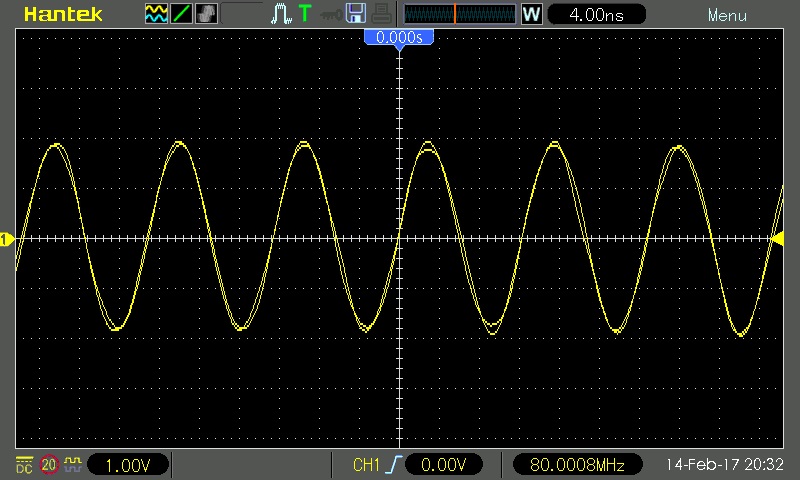Click the grayed-out printer icon
800x480 pixels.
(x=381, y=14)
